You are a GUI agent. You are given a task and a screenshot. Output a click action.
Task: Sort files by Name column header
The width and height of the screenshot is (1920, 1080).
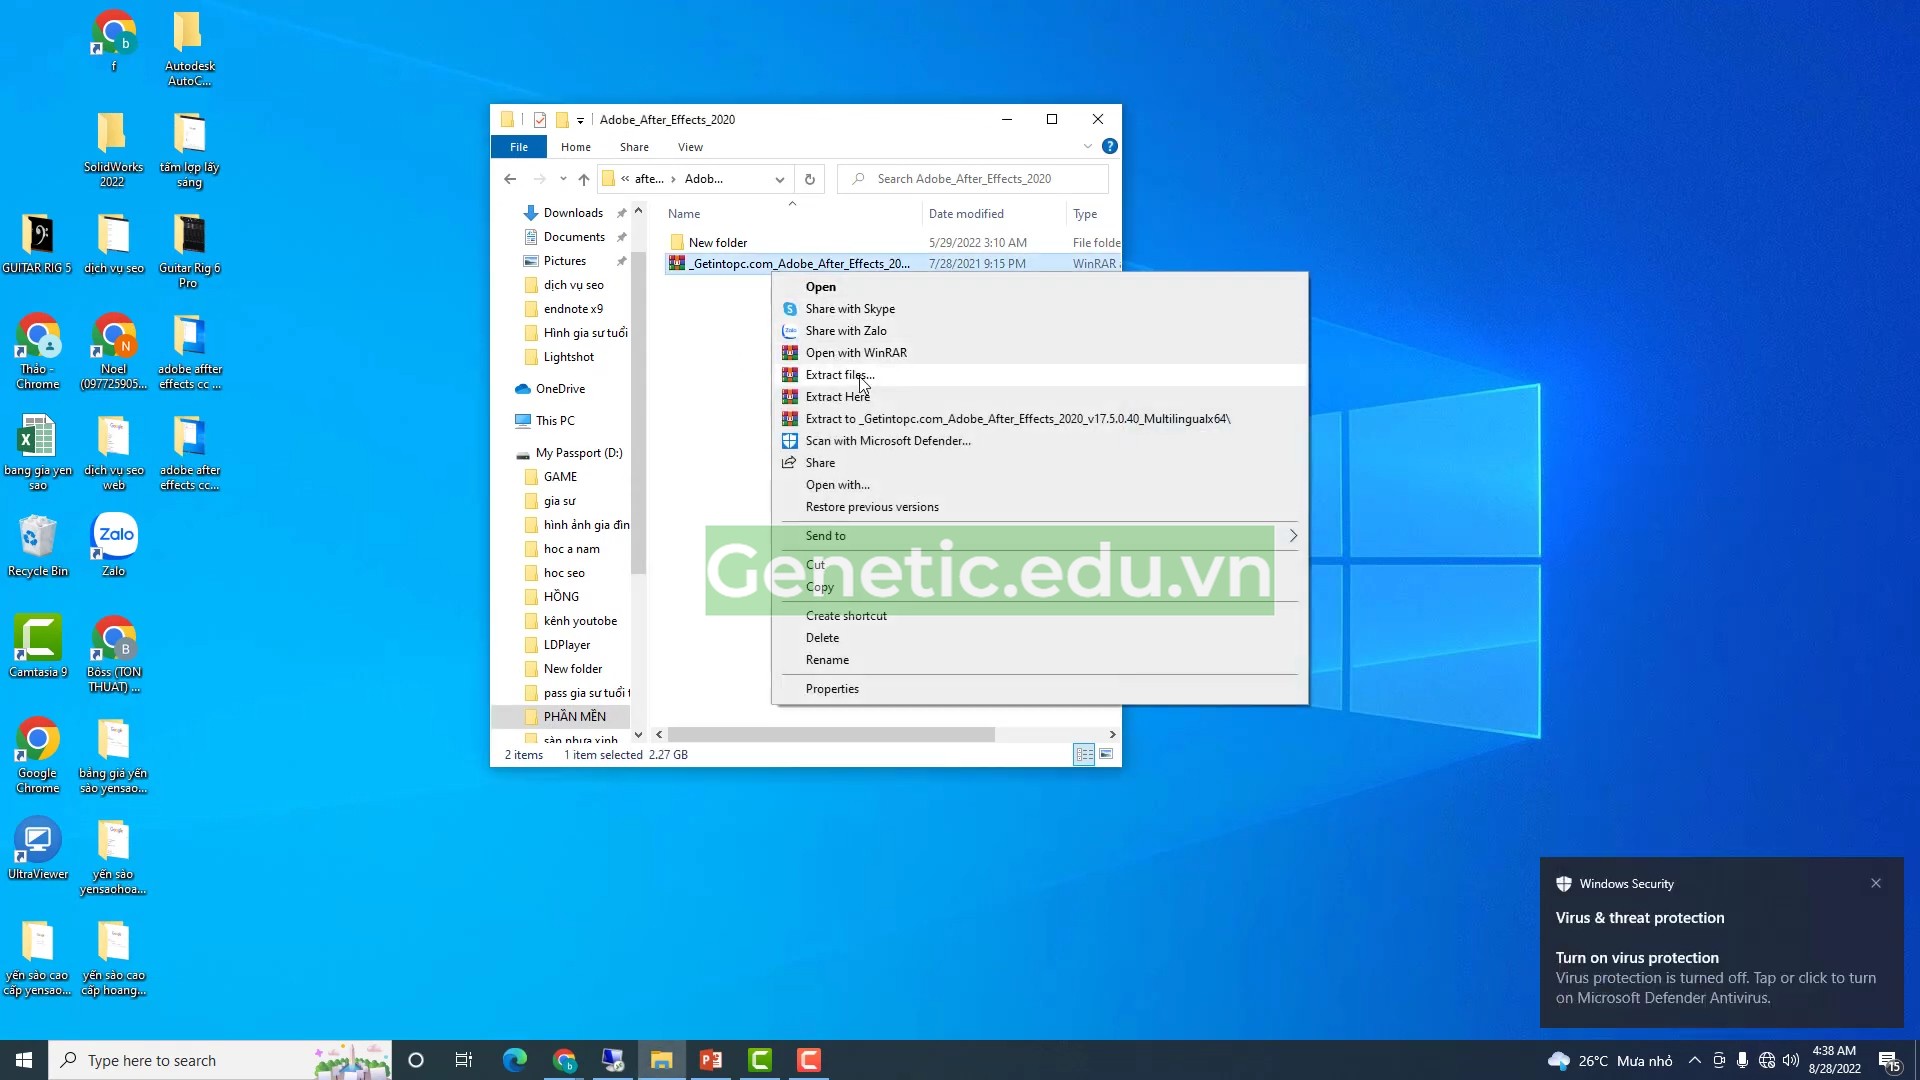791,214
